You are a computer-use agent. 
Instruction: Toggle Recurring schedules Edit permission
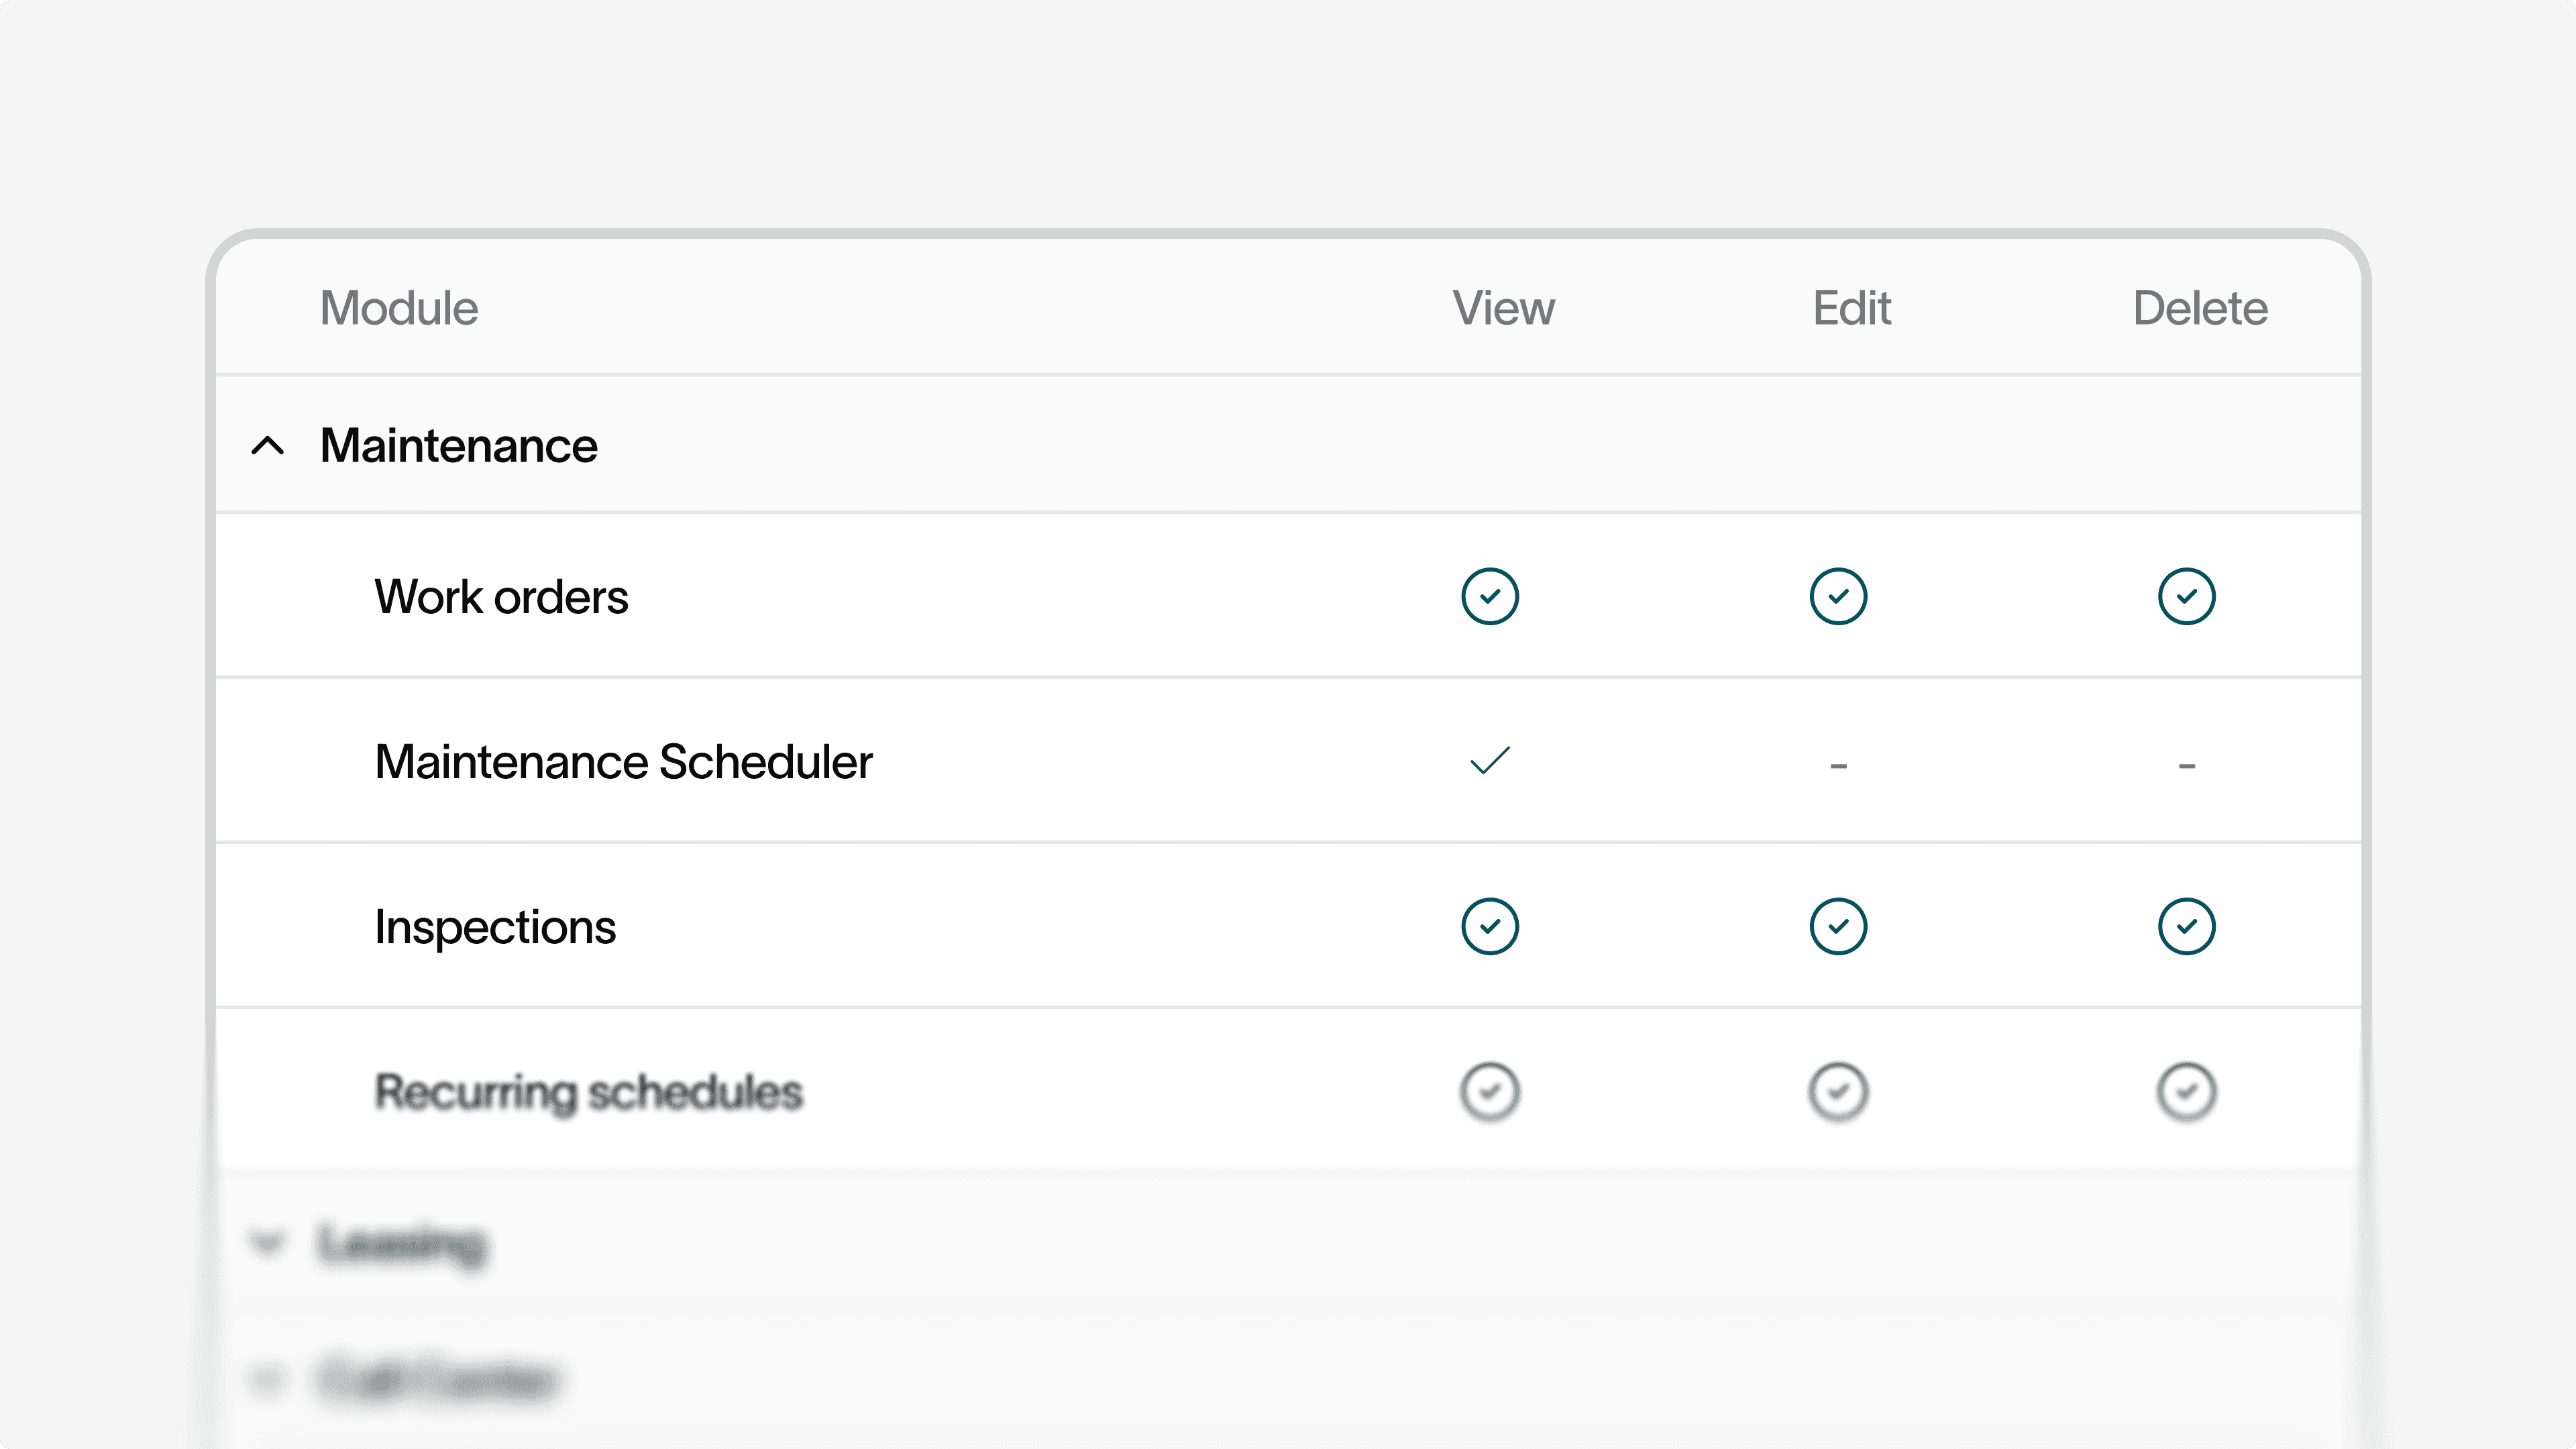coord(1838,1091)
